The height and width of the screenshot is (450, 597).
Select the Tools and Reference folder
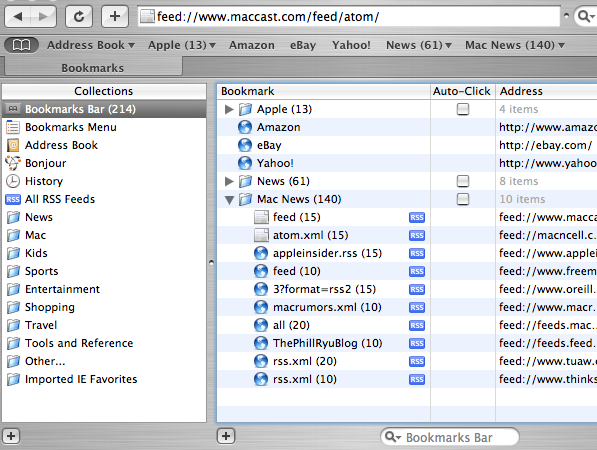pos(104,343)
